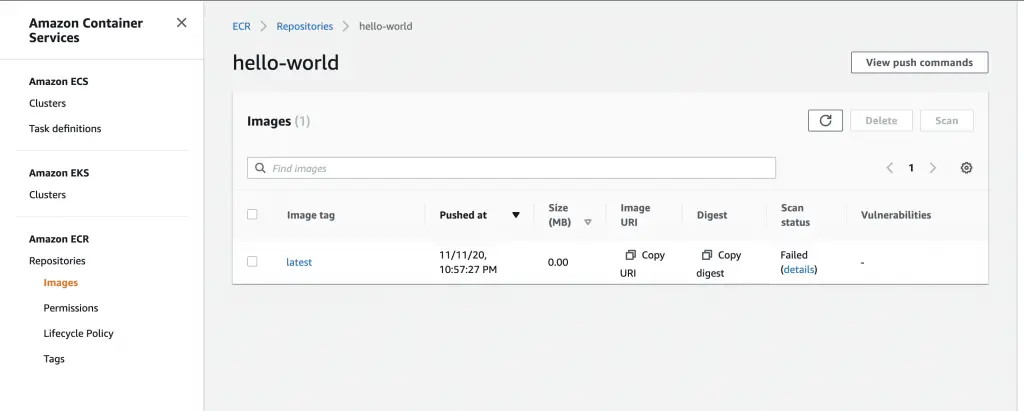
Task: Click the Digest column header
Action: 712,215
